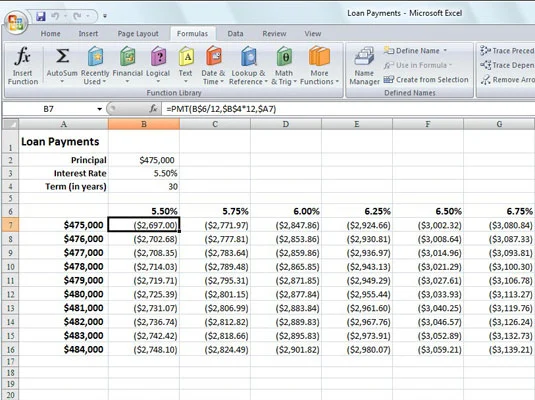The width and height of the screenshot is (535, 400).
Task: Click the Save icon in quick access toolbar
Action: [41, 16]
